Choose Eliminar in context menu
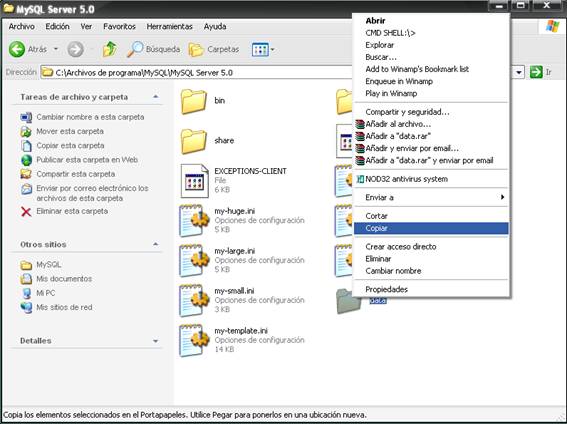The image size is (567, 424). [431, 259]
